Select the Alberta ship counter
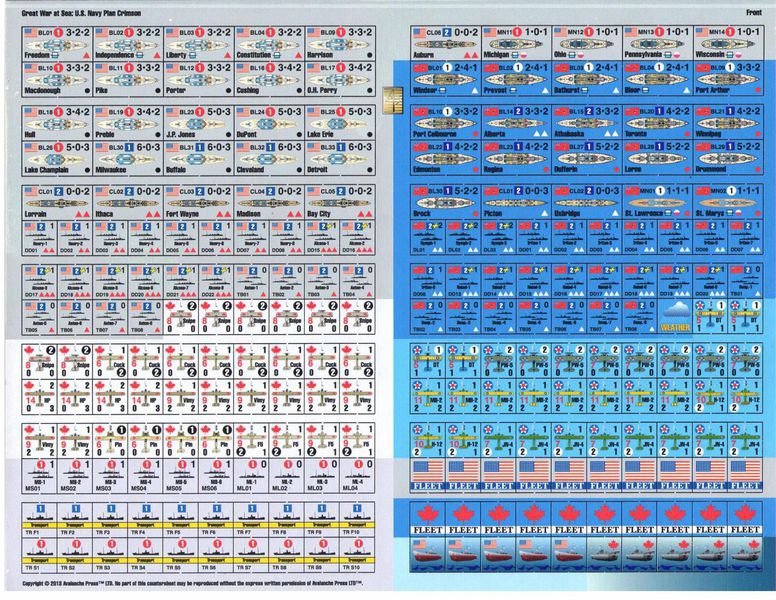 pyautogui.click(x=516, y=123)
